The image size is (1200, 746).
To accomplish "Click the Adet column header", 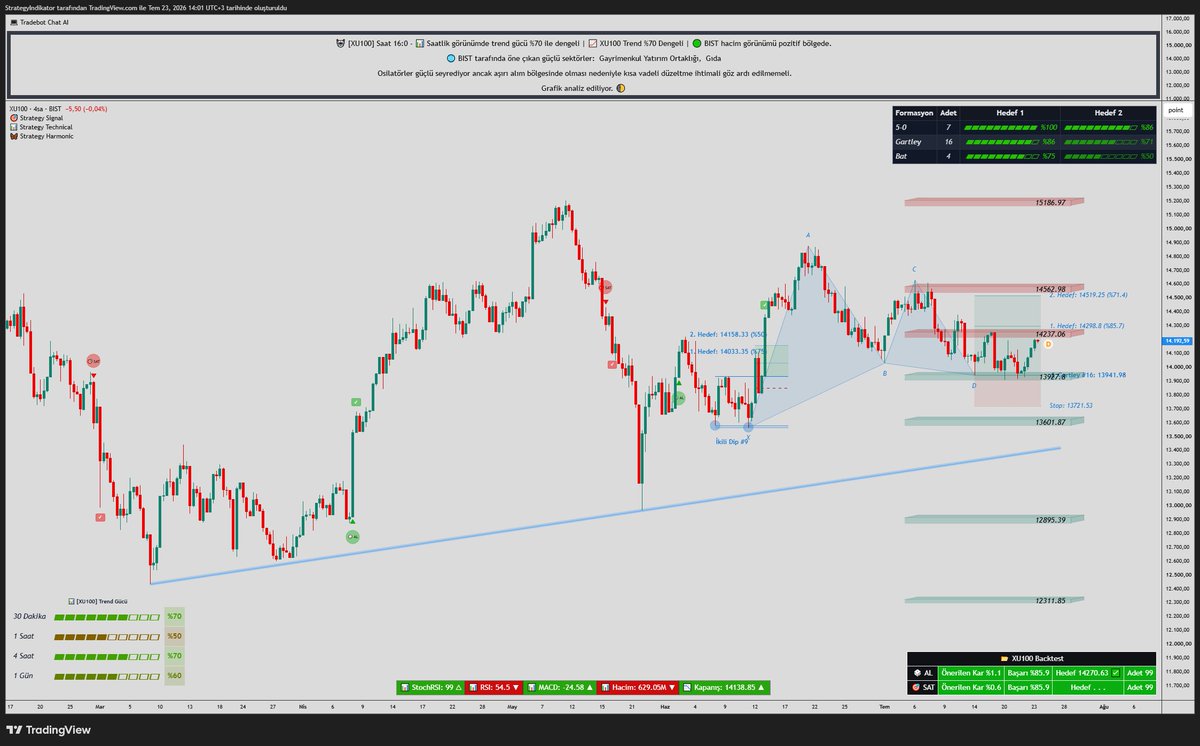I will (949, 113).
